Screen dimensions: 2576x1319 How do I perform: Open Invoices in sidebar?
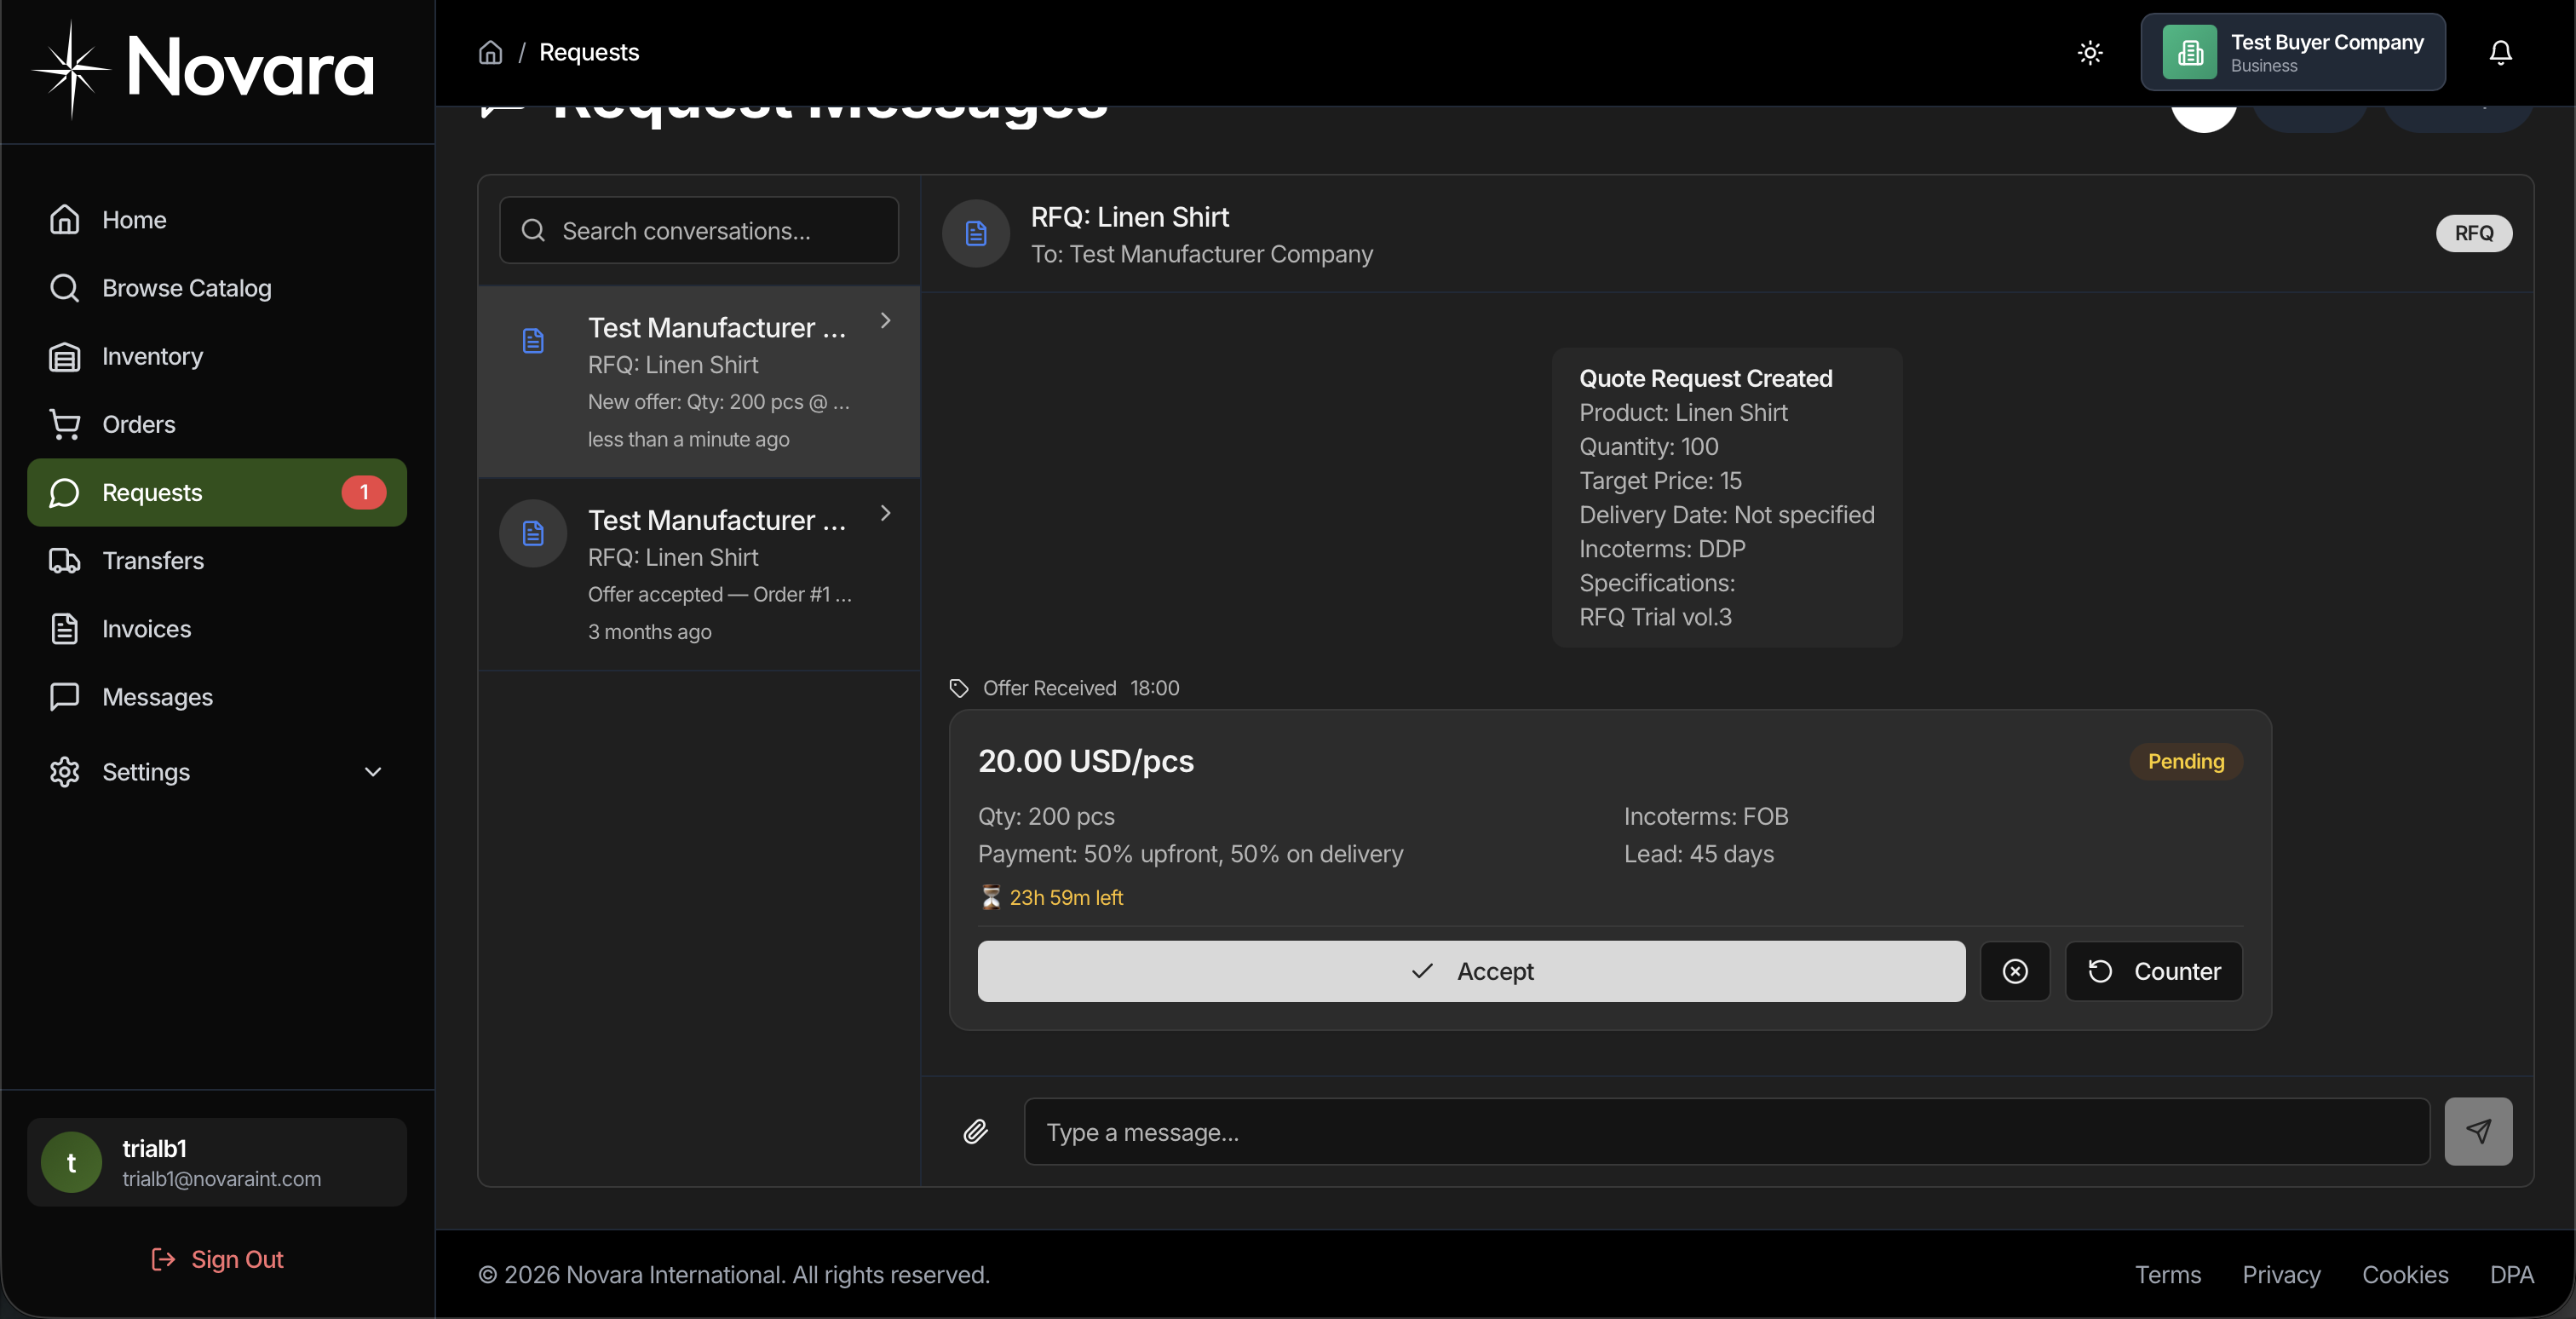click(217, 629)
